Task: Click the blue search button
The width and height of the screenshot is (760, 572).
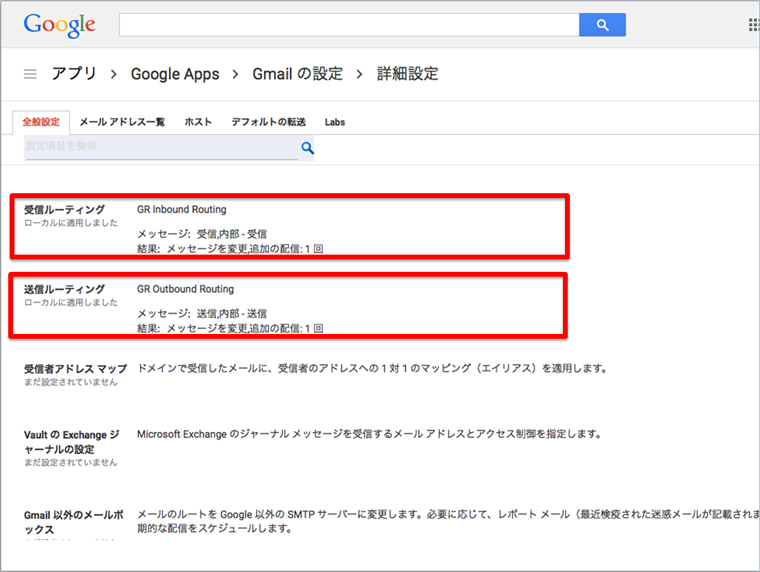Action: coord(602,25)
